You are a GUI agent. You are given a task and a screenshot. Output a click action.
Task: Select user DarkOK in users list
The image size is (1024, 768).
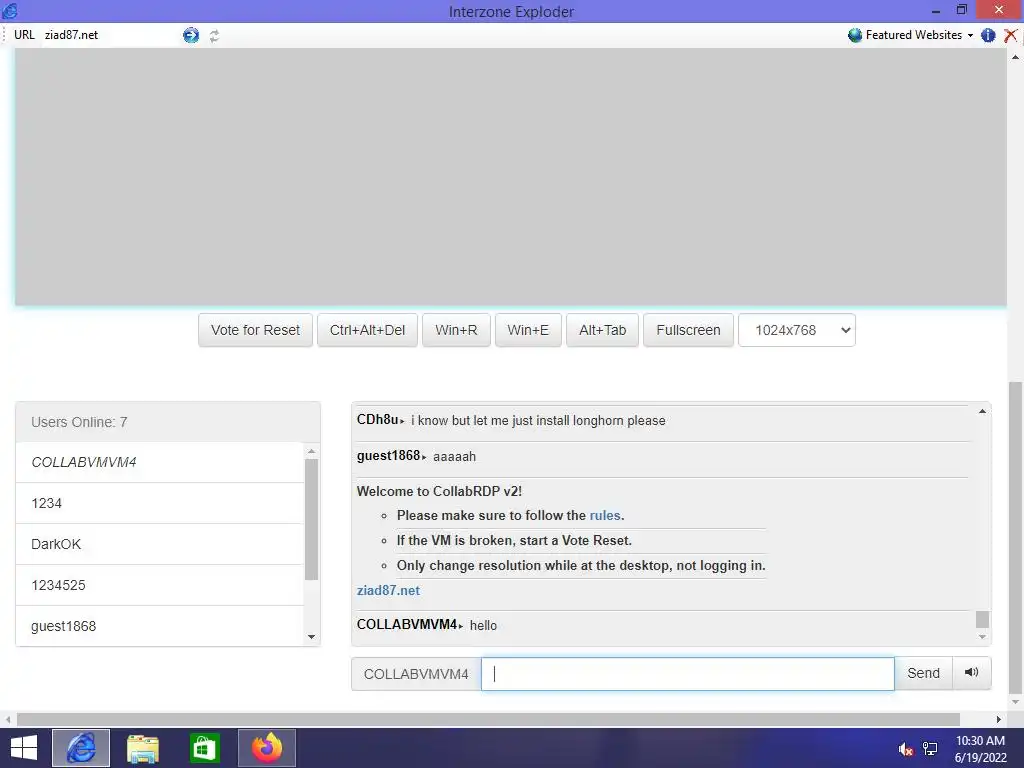(x=160, y=544)
